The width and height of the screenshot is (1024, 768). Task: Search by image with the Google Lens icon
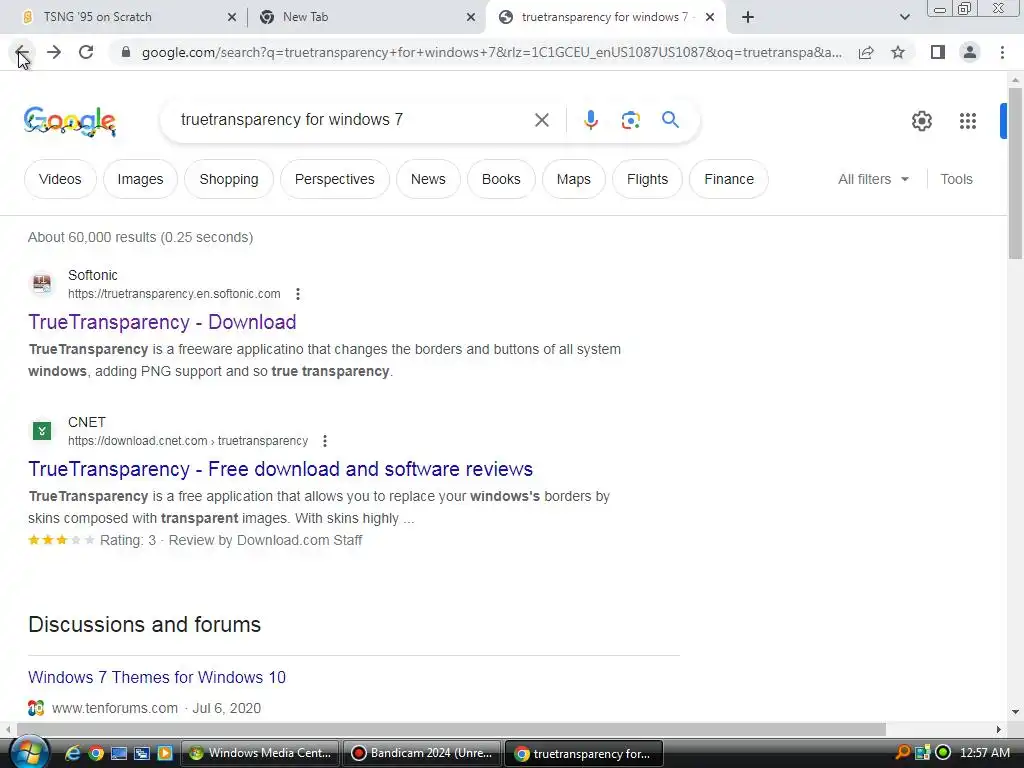[630, 120]
